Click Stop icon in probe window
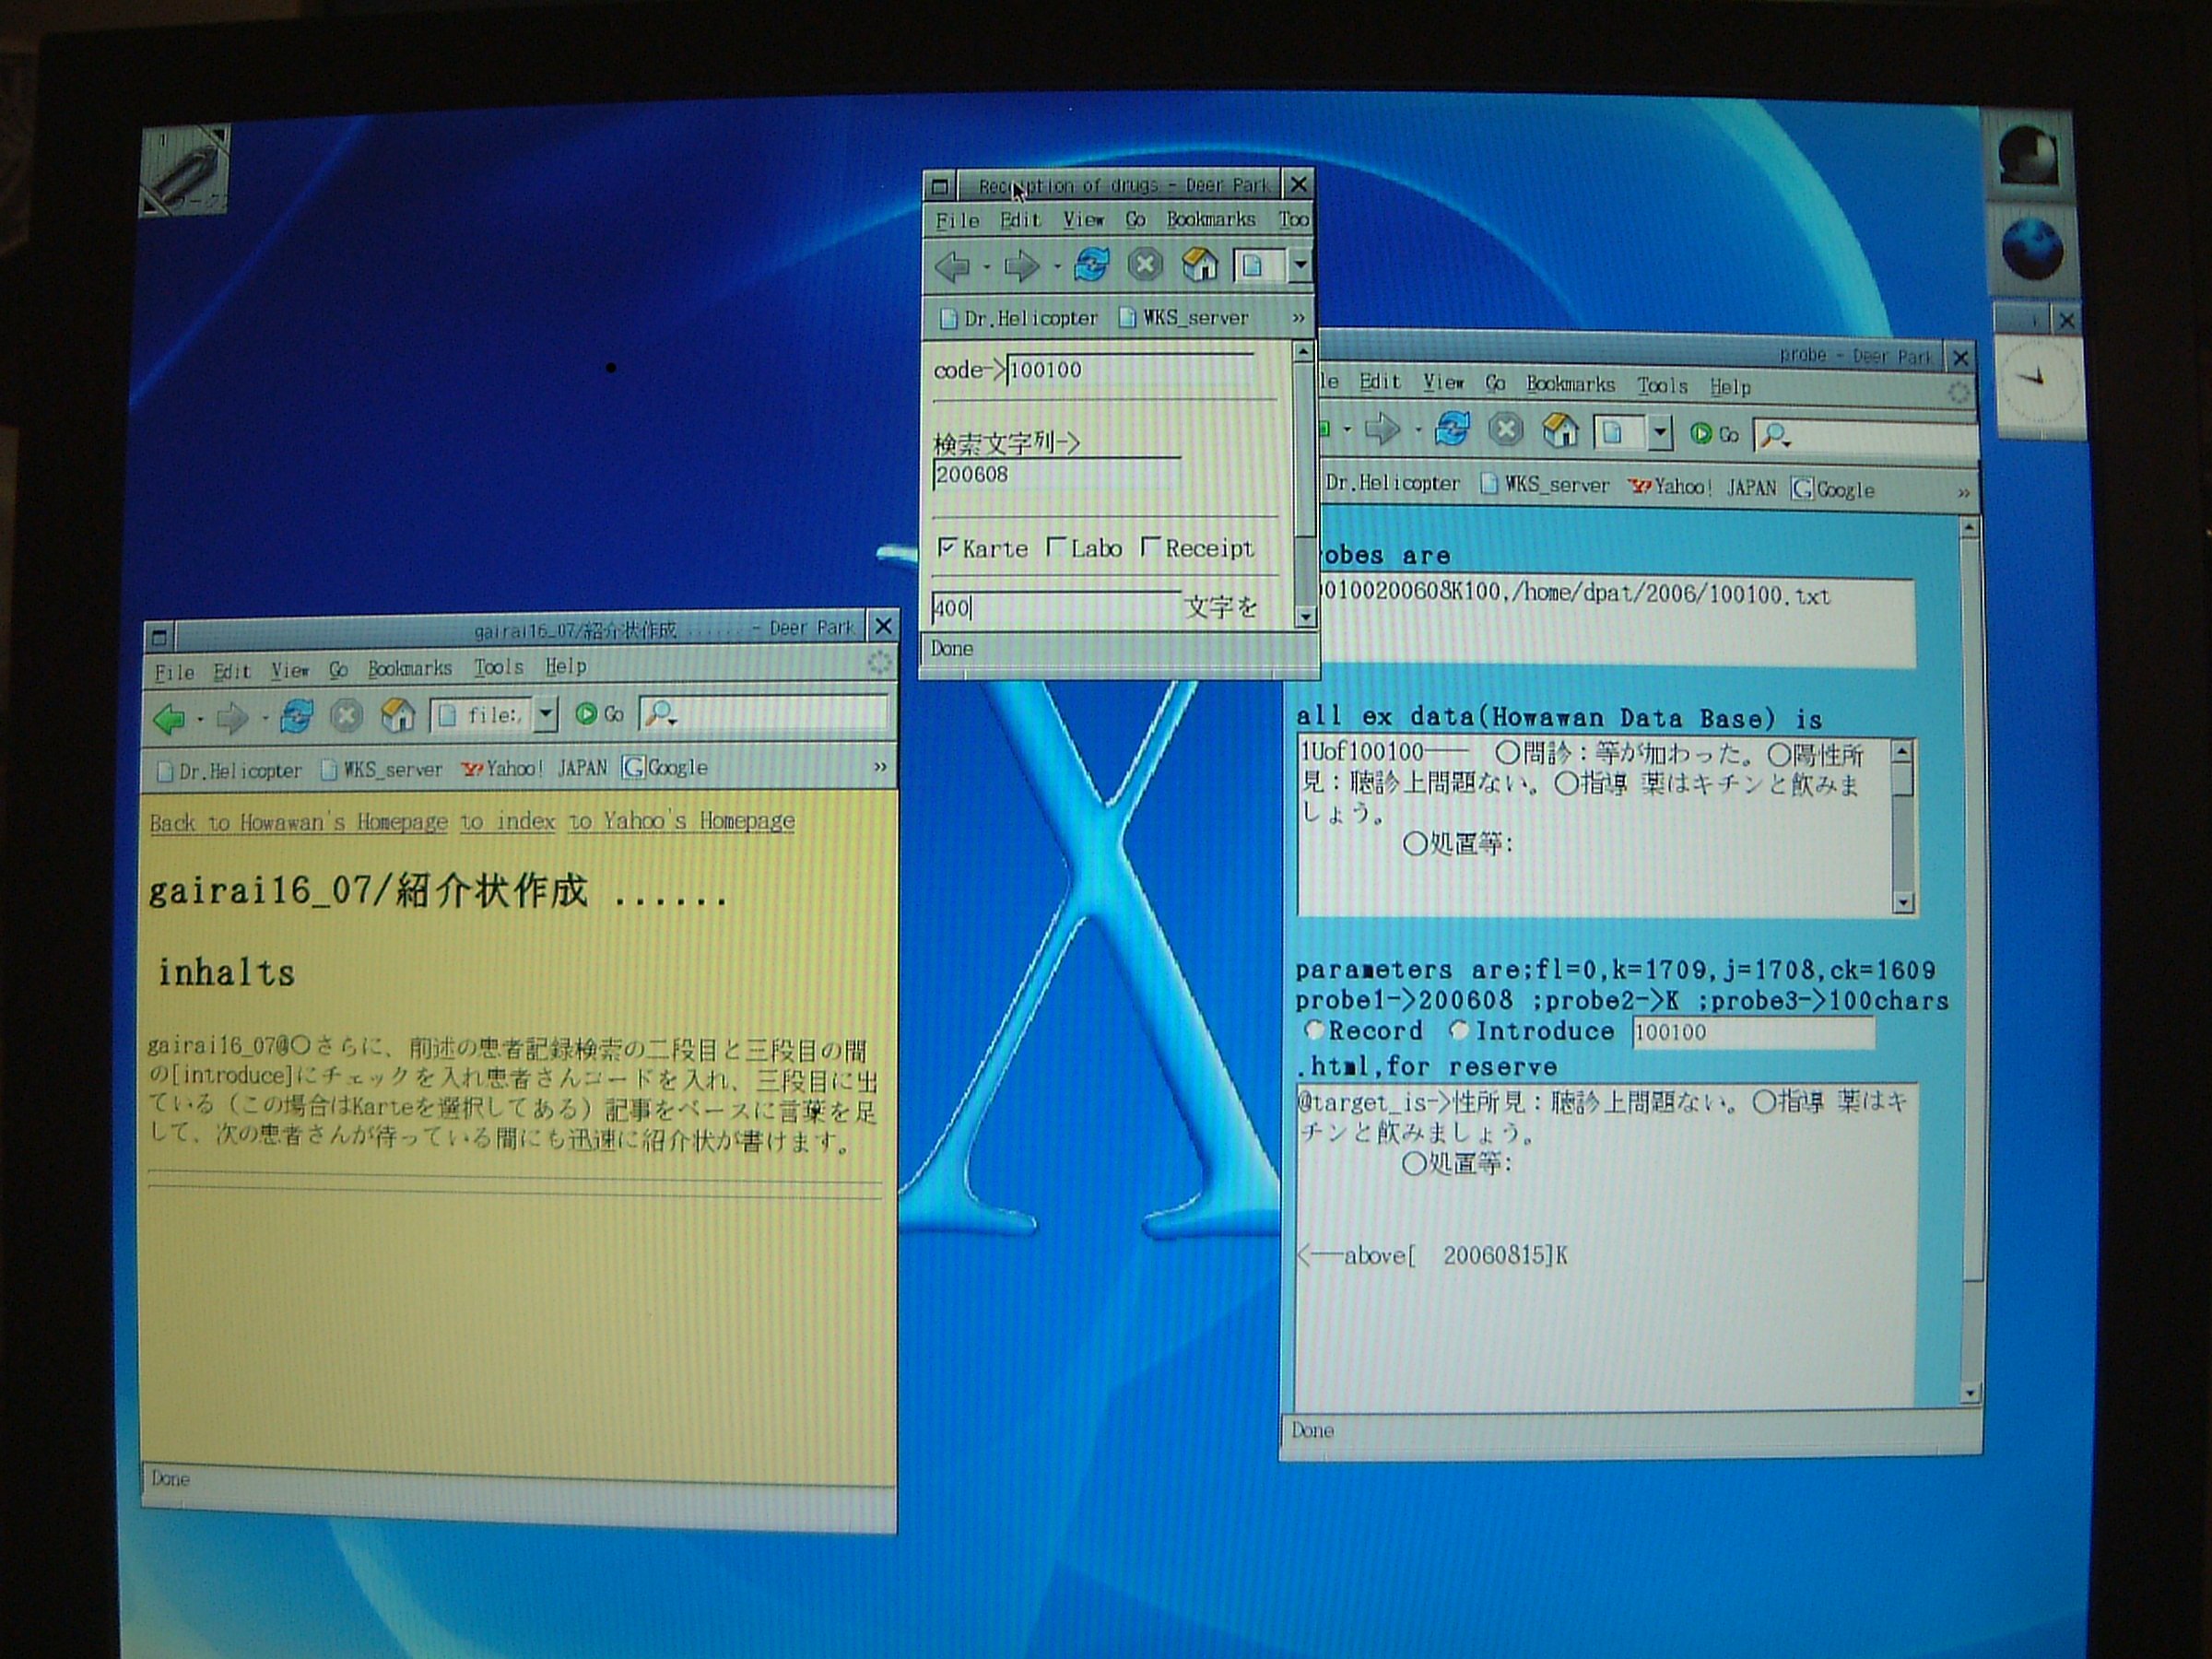Viewport: 2212px width, 1659px height. pyautogui.click(x=1506, y=430)
